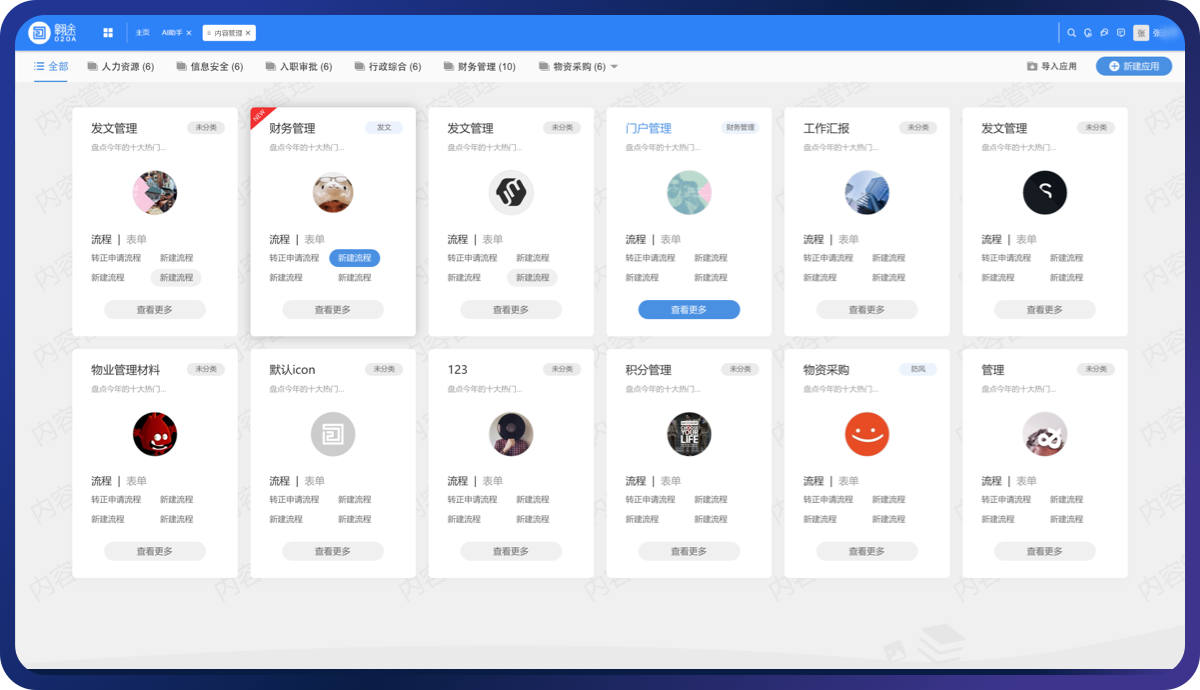The image size is (1200, 690).
Task: Click 查看更多 on the 默认icon card
Action: [x=333, y=551]
